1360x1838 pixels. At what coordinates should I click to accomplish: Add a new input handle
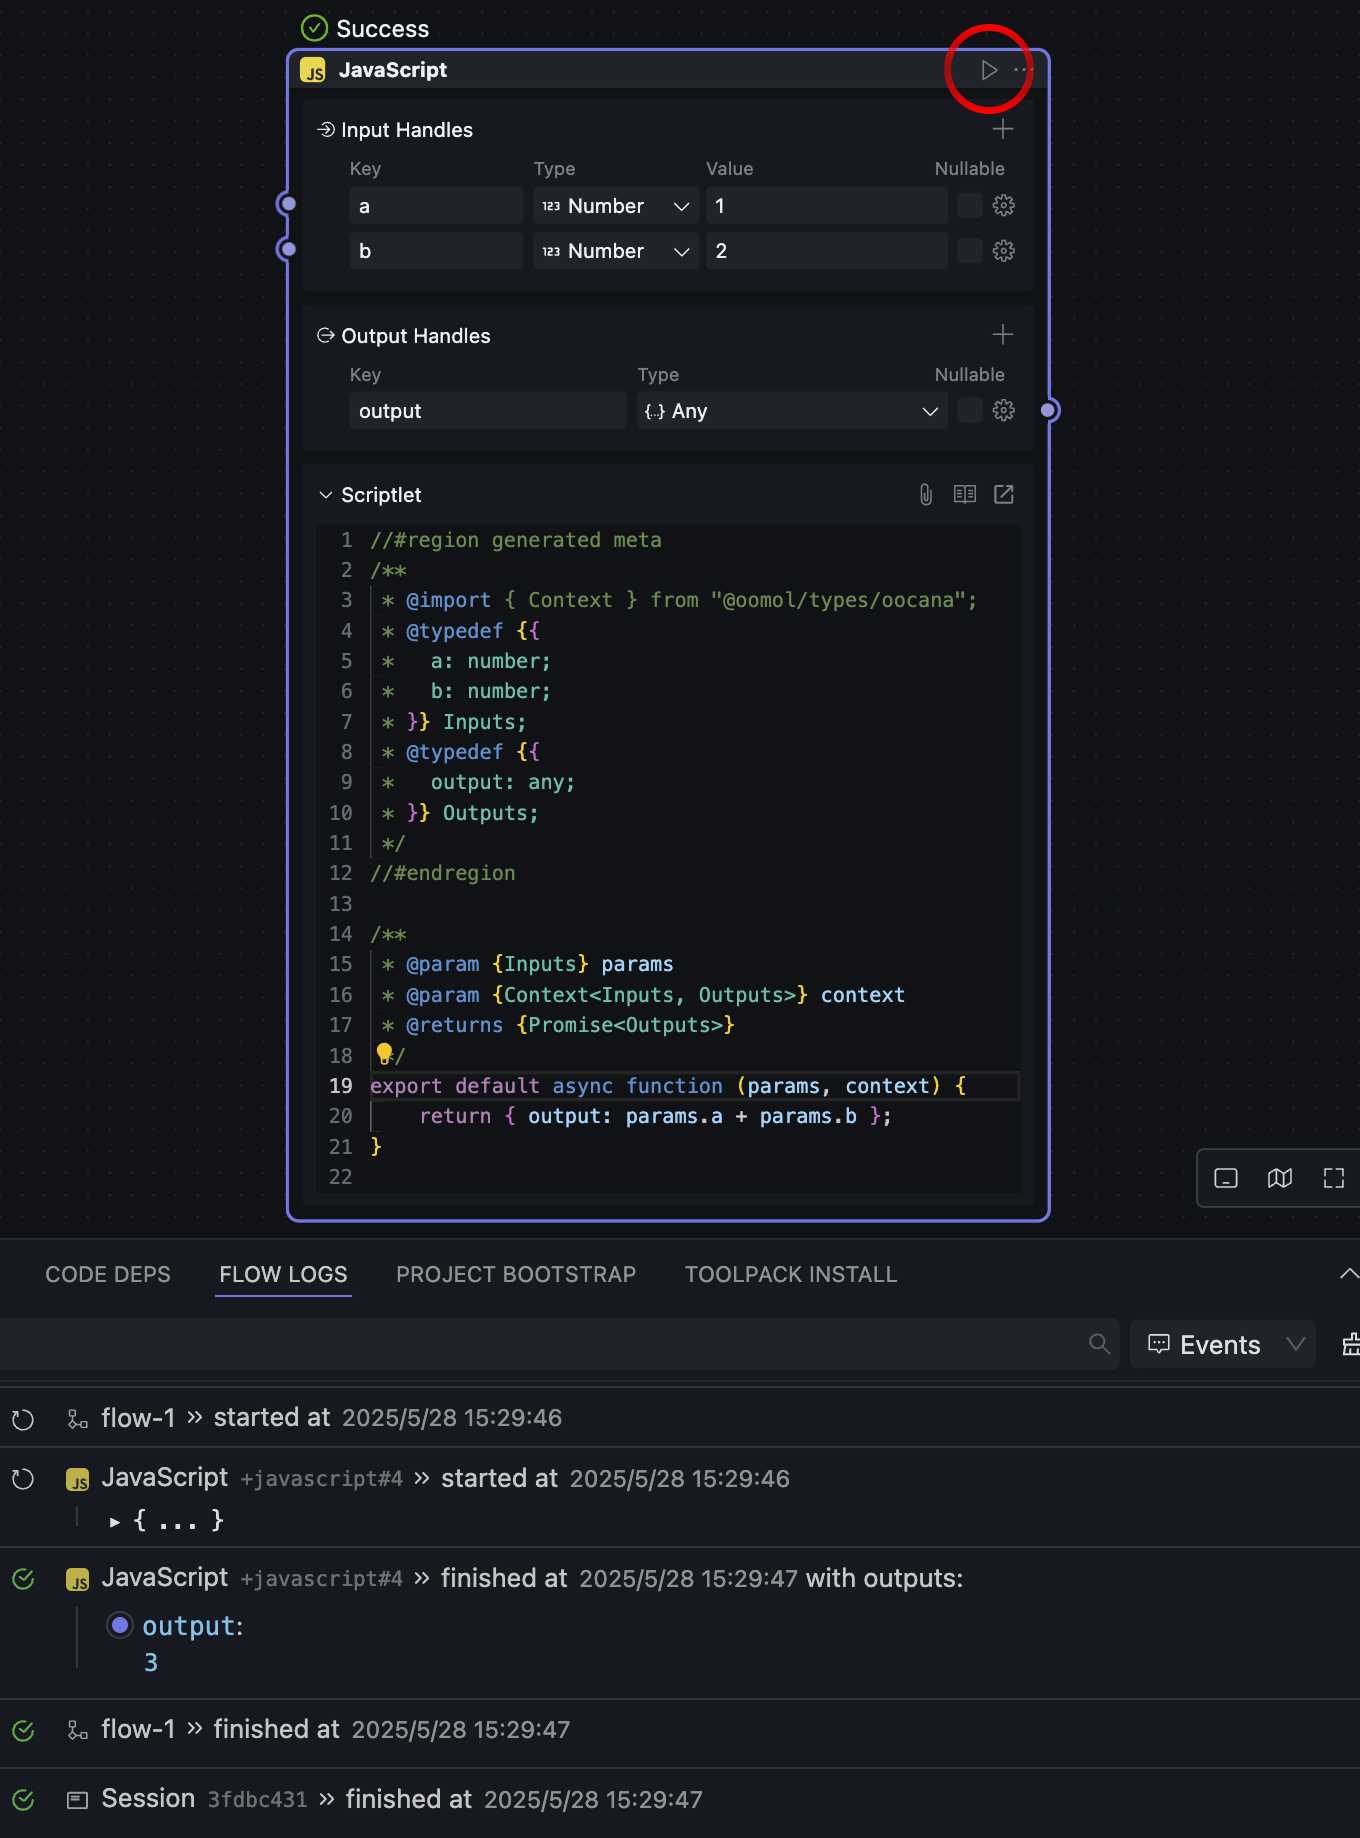click(1002, 129)
